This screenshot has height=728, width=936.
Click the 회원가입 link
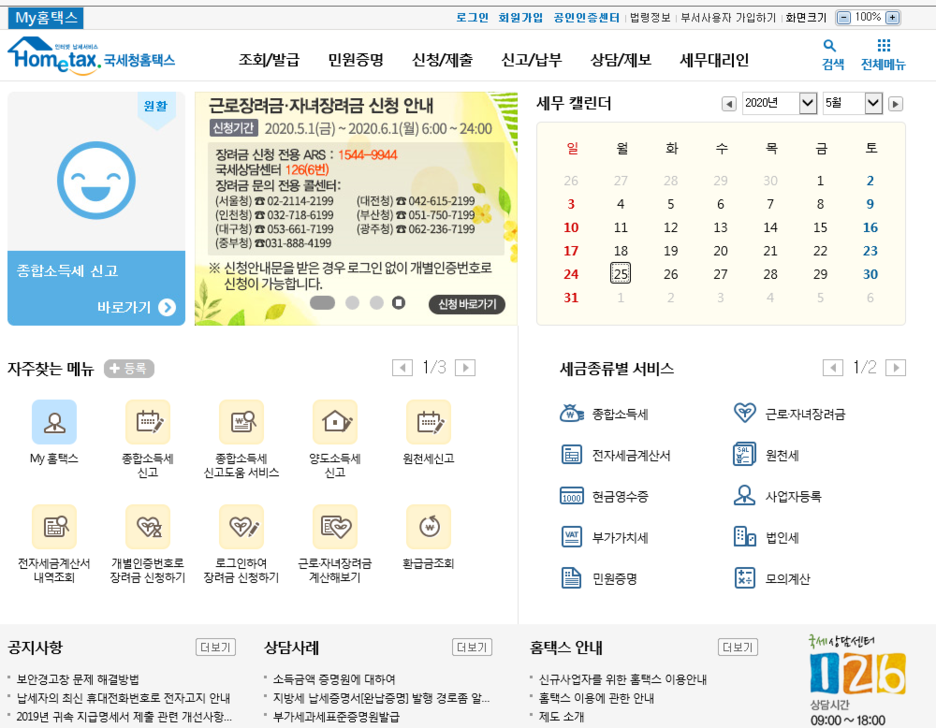pos(521,18)
